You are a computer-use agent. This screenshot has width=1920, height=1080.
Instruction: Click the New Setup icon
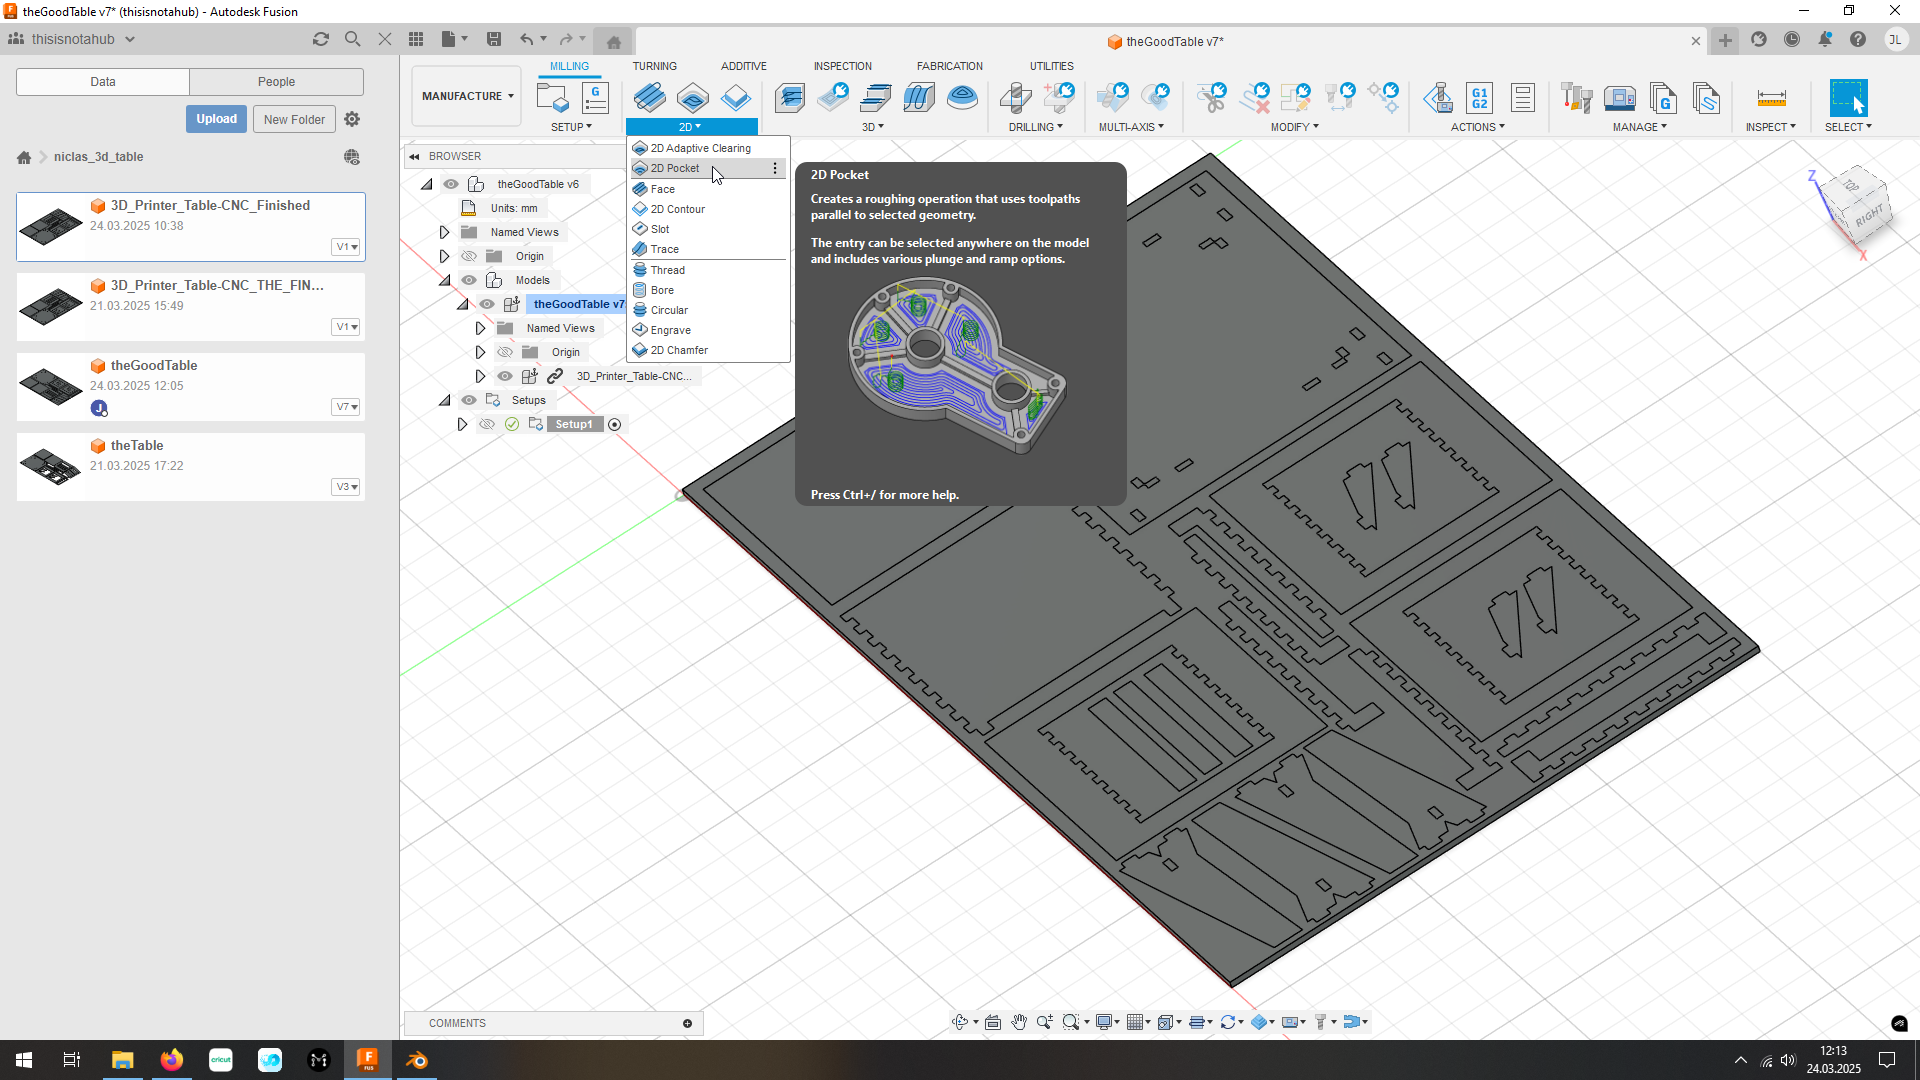click(552, 97)
